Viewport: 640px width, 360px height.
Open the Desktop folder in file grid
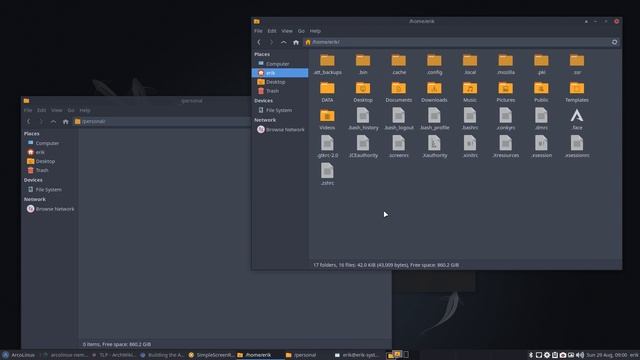[x=363, y=92]
